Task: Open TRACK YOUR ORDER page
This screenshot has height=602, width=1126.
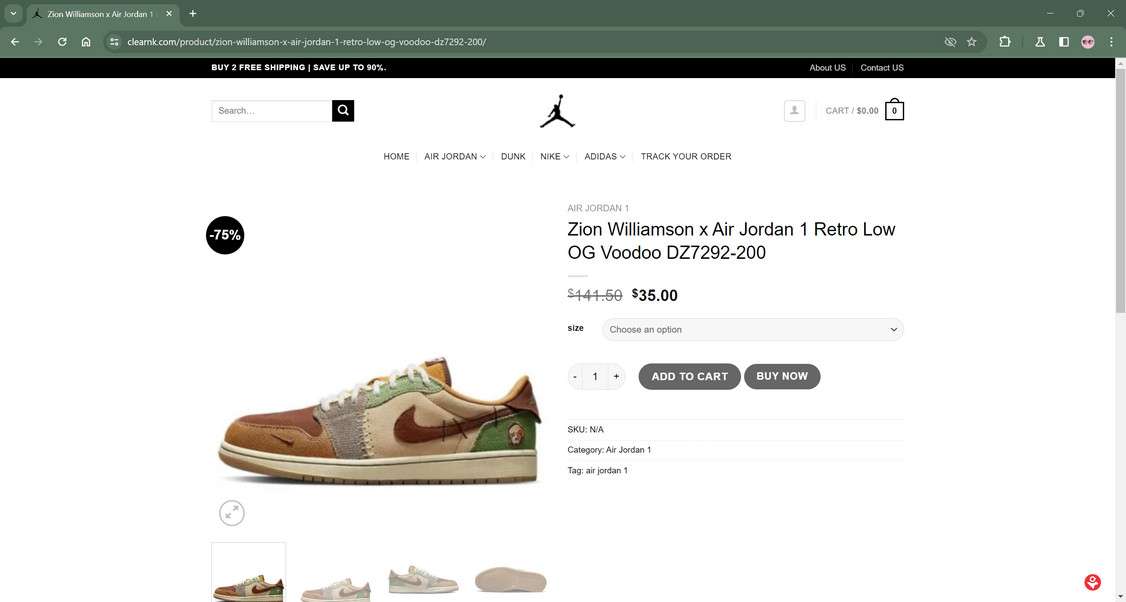Action: (x=686, y=157)
